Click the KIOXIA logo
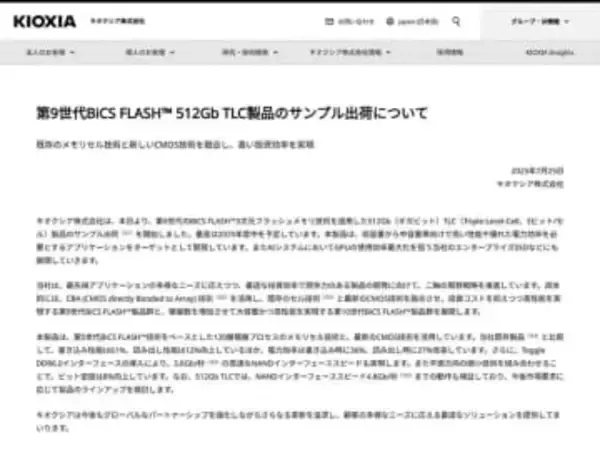600x450 pixels. click(x=44, y=21)
